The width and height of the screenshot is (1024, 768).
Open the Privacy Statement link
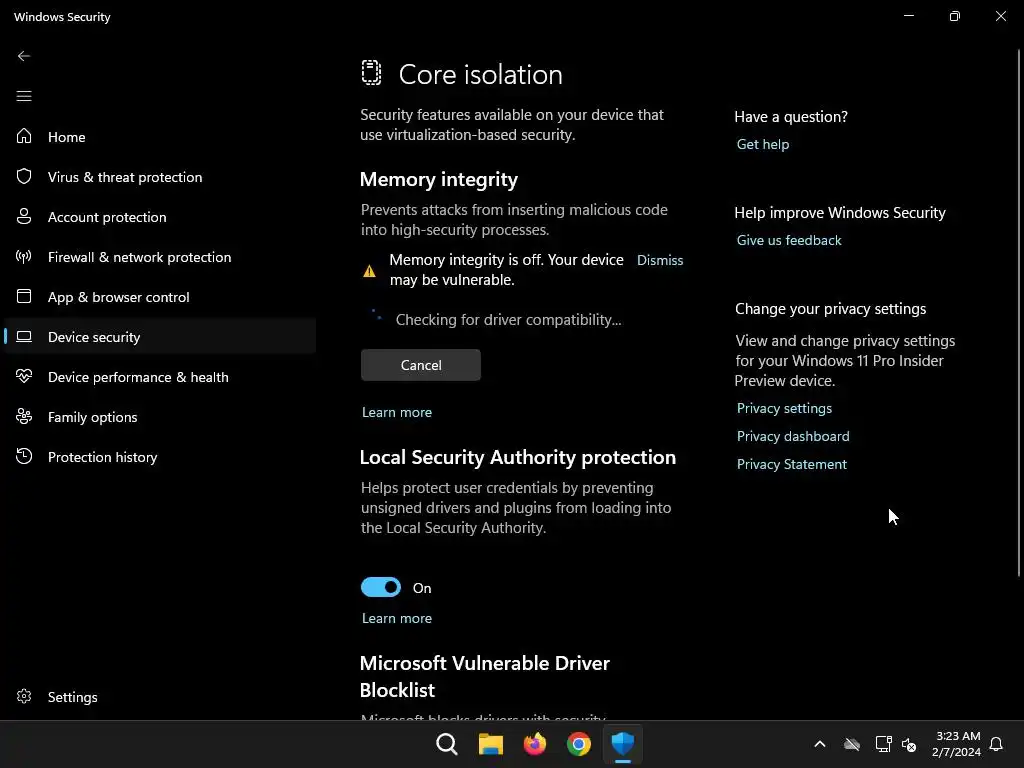coord(792,464)
